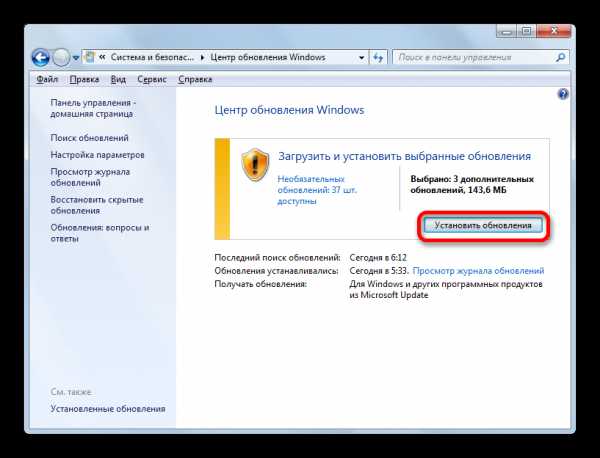Open 'Установленные обновления' link

click(x=108, y=409)
